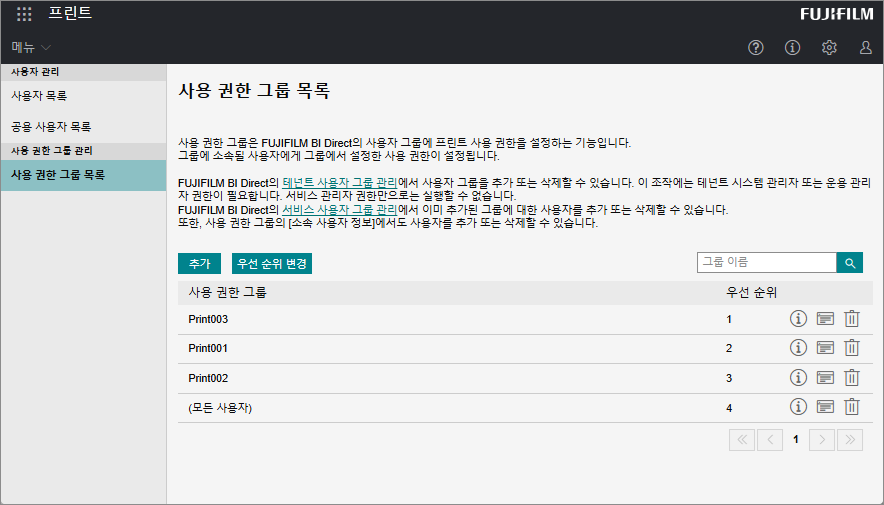884x505 pixels.
Task: Click the search magnifier button
Action: [849, 263]
